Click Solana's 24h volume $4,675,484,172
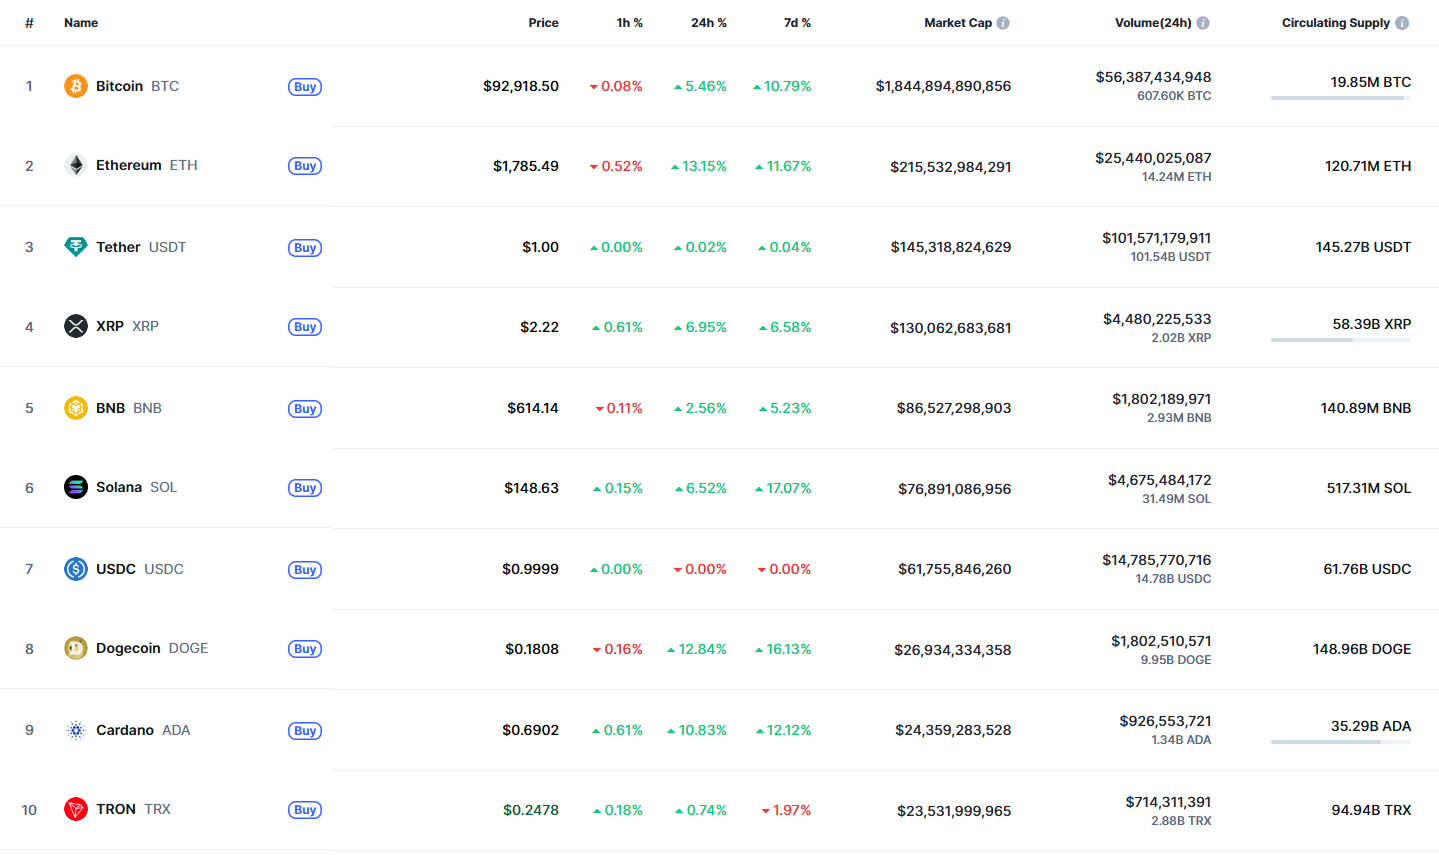 point(1159,480)
